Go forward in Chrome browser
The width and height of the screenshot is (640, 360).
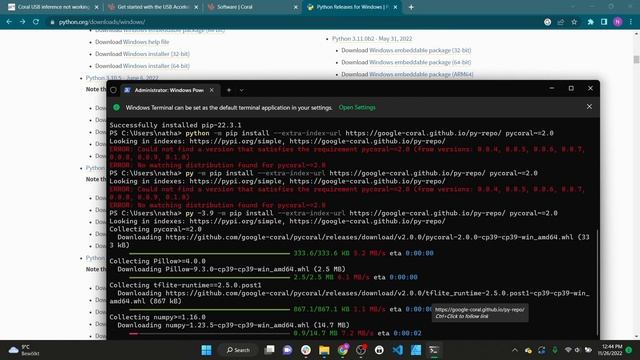(22, 22)
